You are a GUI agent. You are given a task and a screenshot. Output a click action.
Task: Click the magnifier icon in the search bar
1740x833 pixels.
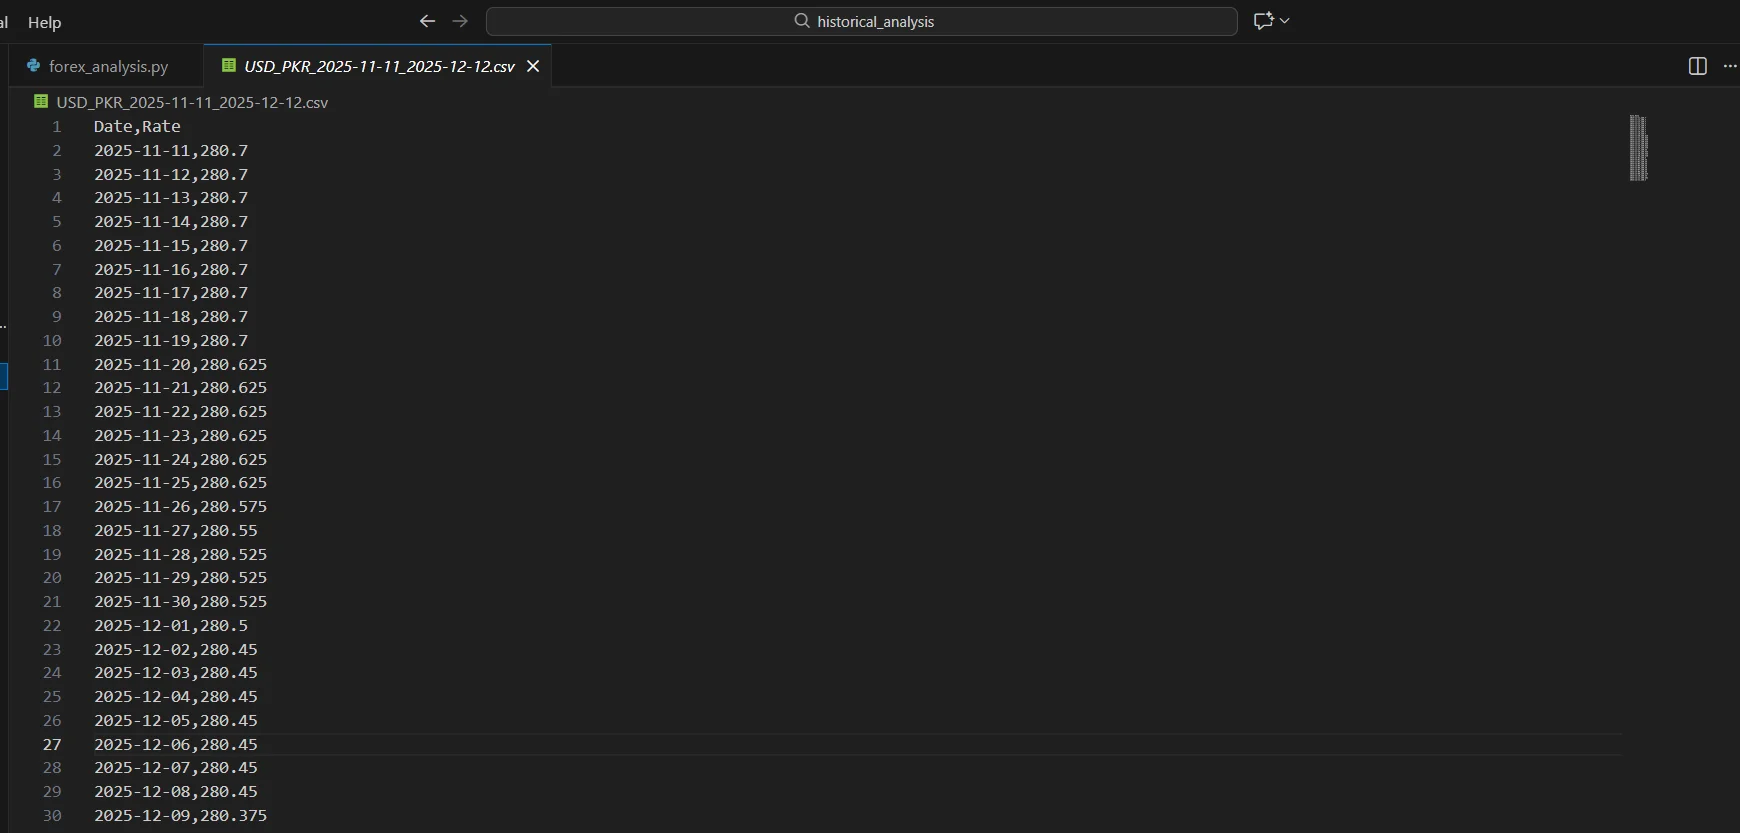pos(801,21)
